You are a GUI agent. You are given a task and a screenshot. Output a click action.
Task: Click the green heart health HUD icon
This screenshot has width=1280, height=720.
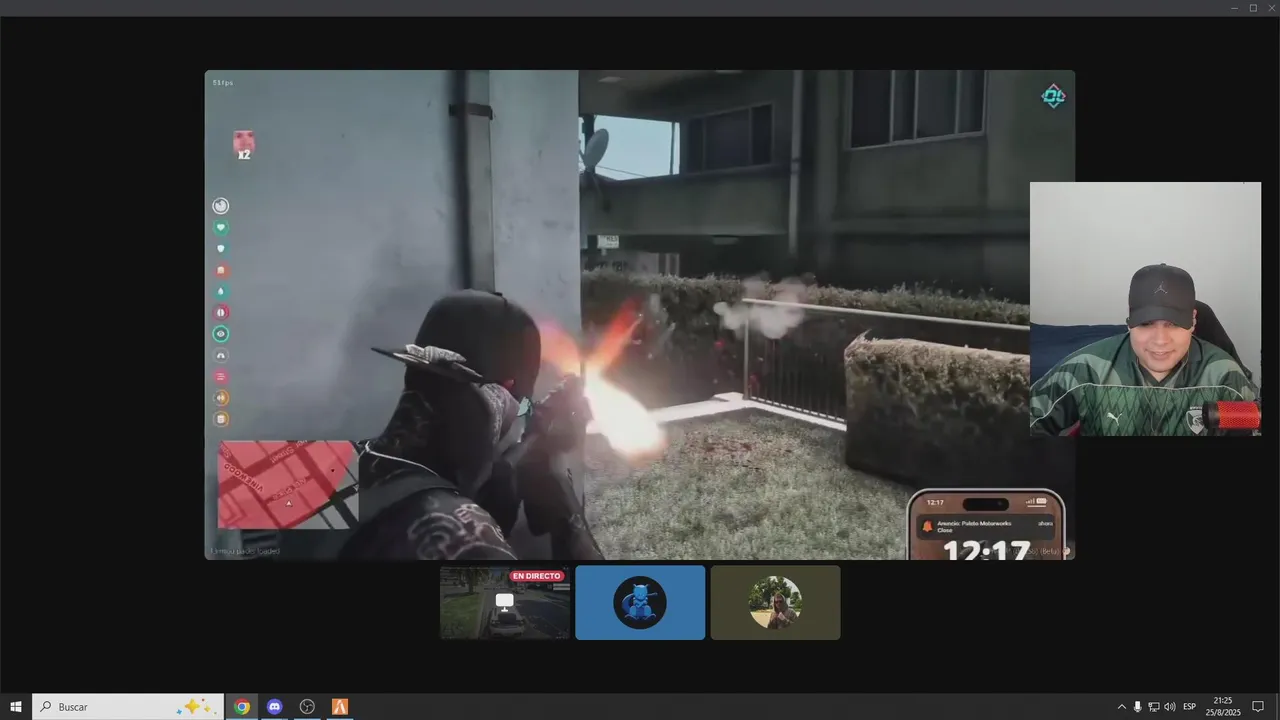tap(221, 228)
